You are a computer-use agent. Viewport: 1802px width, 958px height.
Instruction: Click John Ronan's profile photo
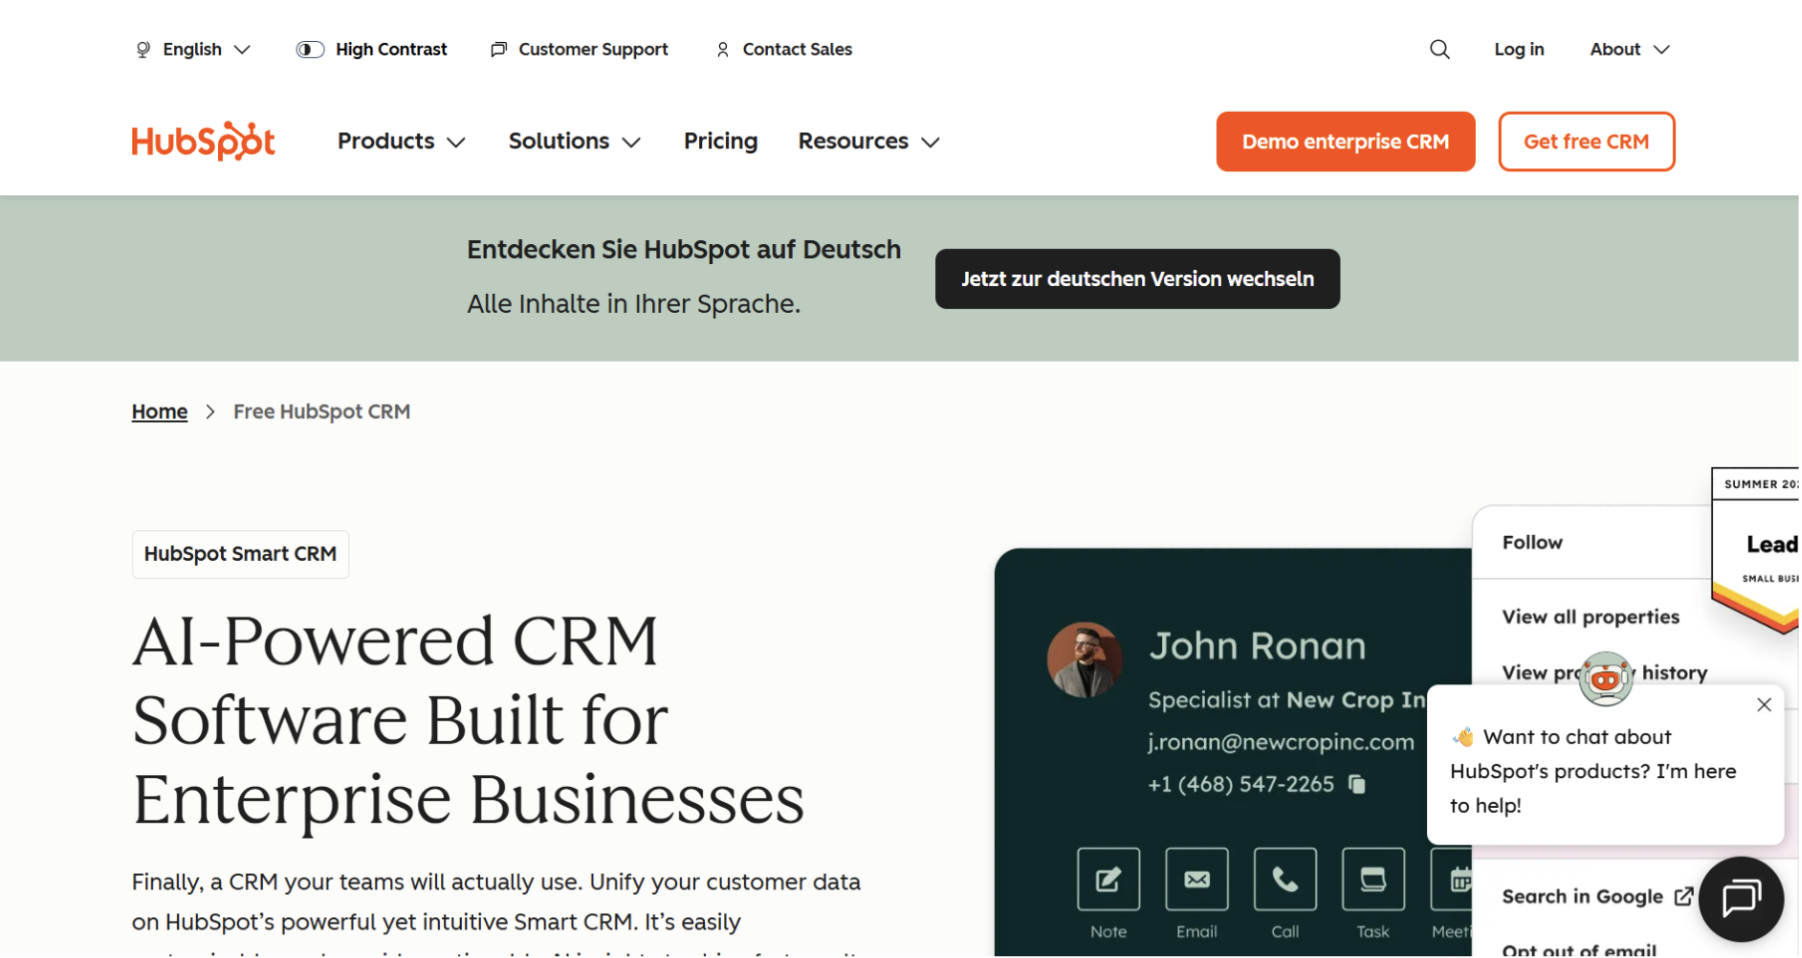[x=1084, y=660]
